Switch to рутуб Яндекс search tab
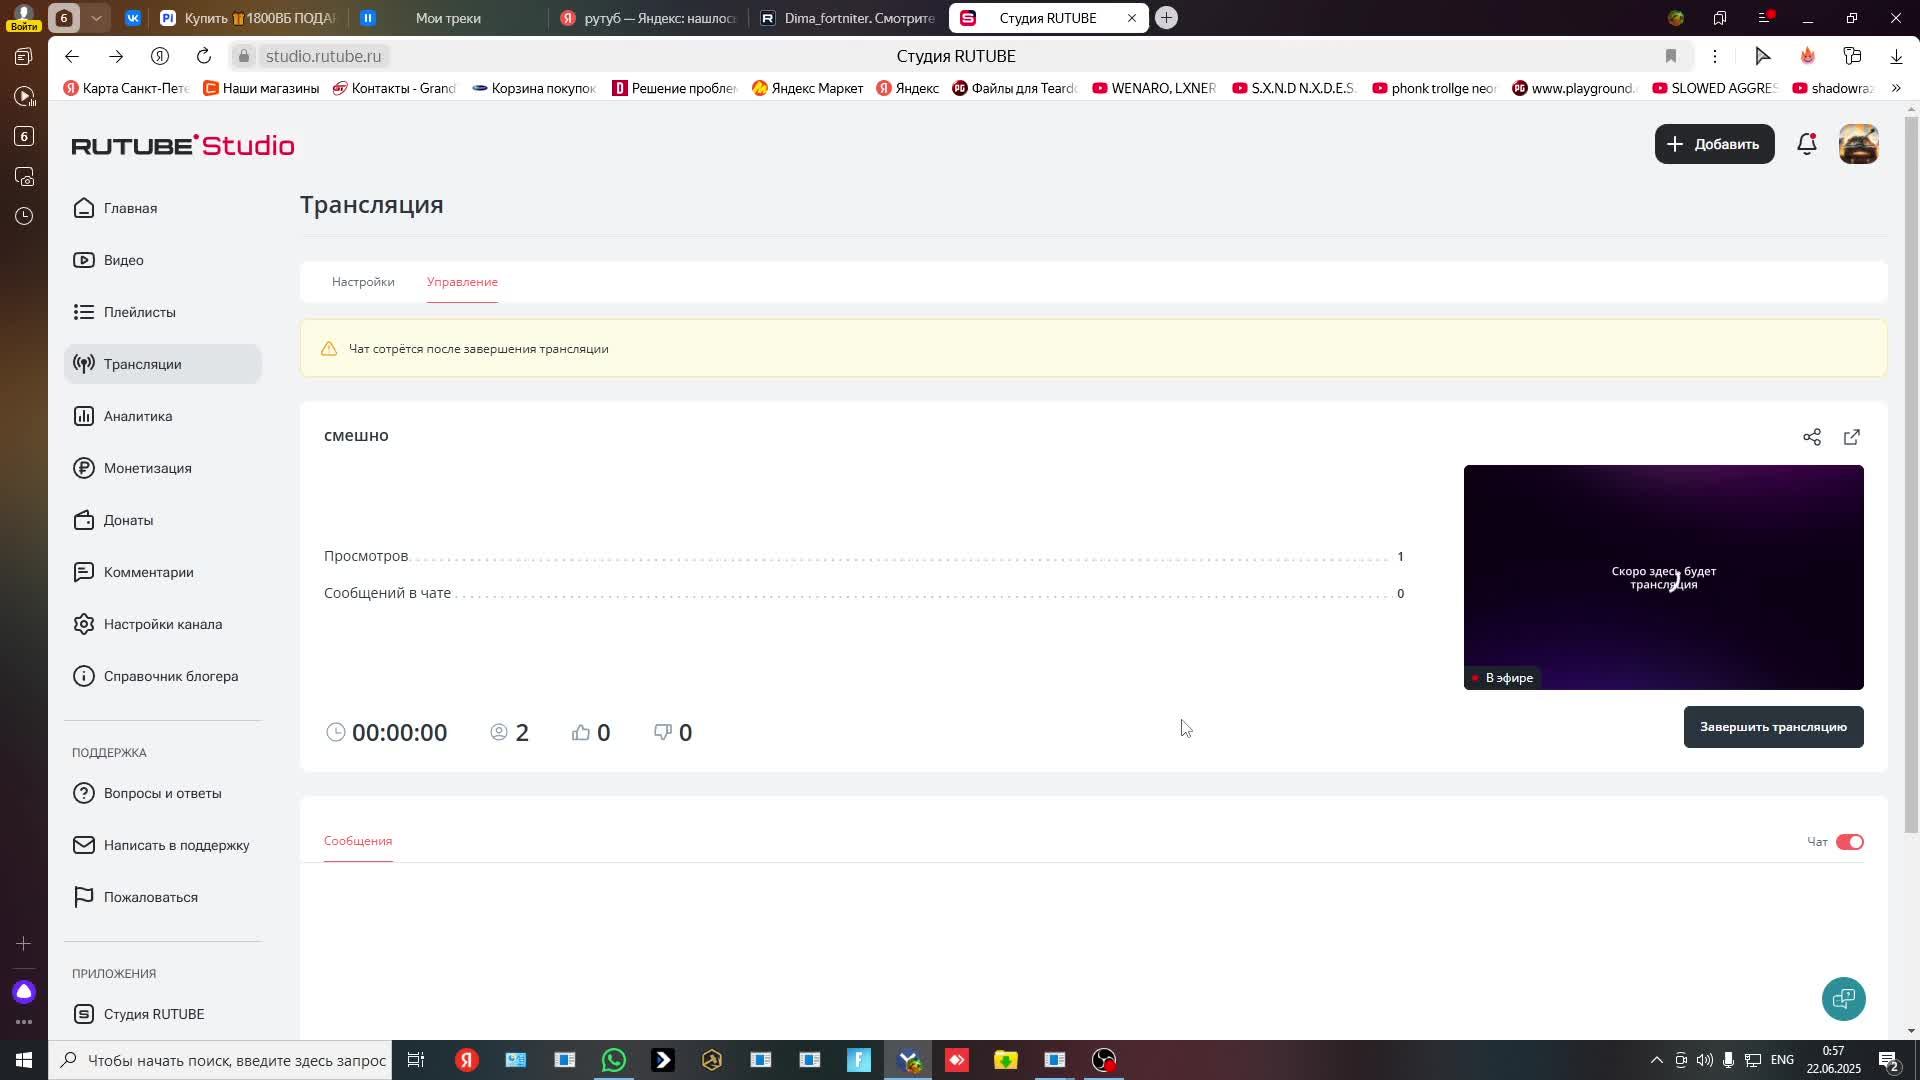The image size is (1920, 1080). coord(648,18)
